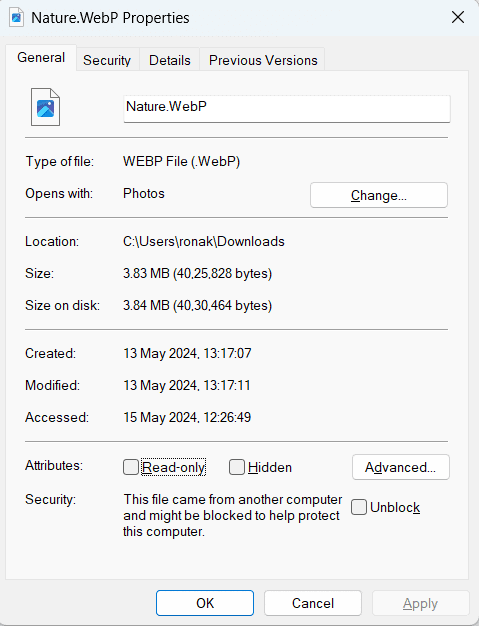Close the Nature.WebP Properties dialog
Image resolution: width=479 pixels, height=626 pixels.
(x=457, y=17)
